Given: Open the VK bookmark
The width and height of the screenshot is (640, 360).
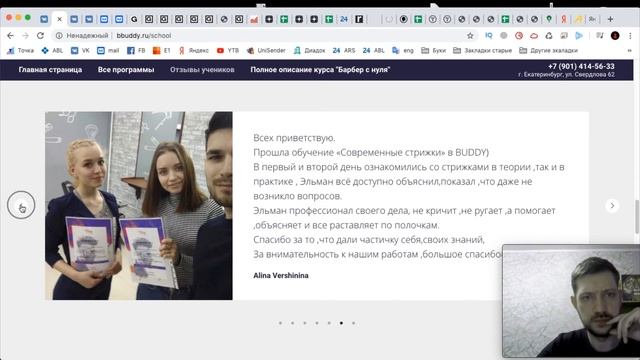Looking at the screenshot, I should pos(80,51).
